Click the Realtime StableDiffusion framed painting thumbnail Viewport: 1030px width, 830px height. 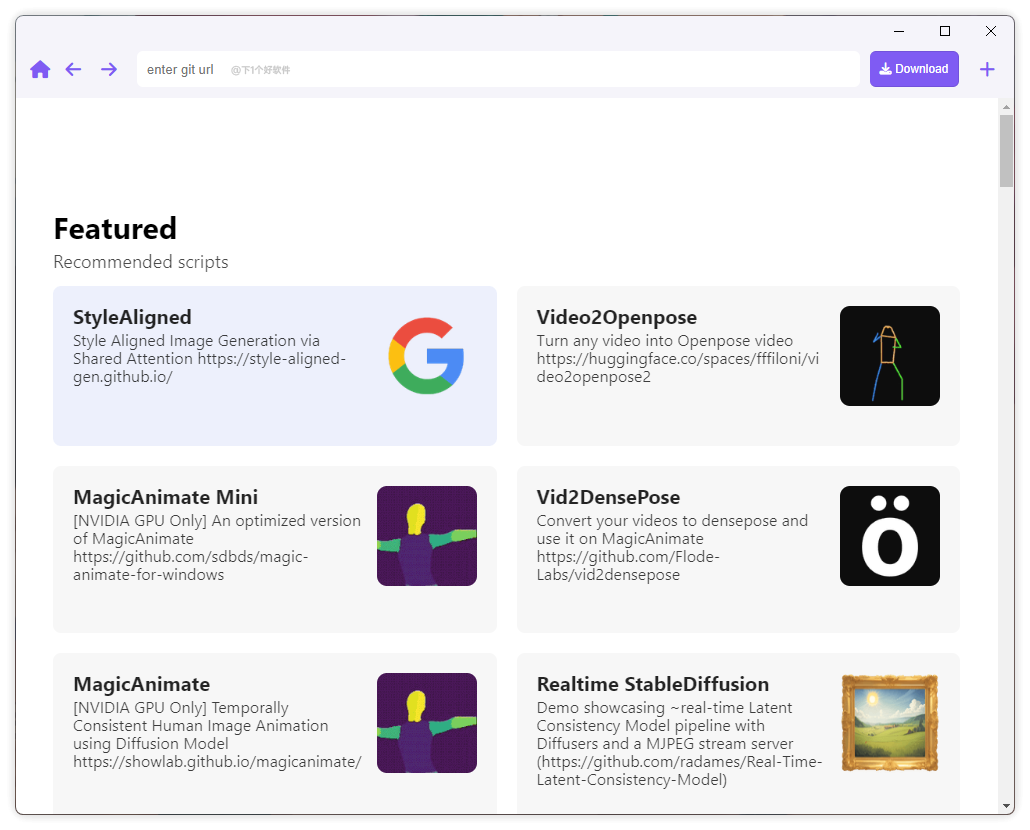pyautogui.click(x=889, y=723)
